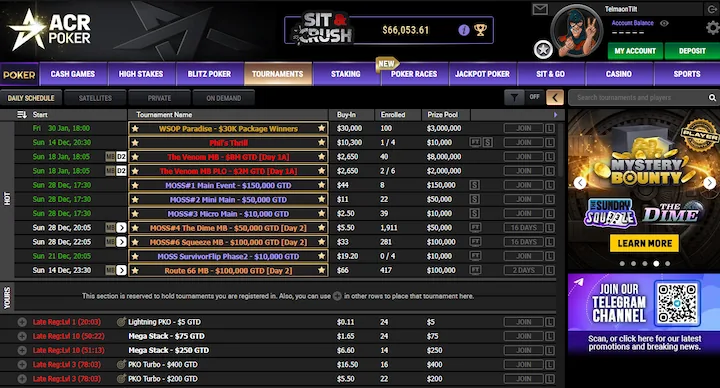Click the logout icon beside TelmaonTilt

tap(711, 9)
